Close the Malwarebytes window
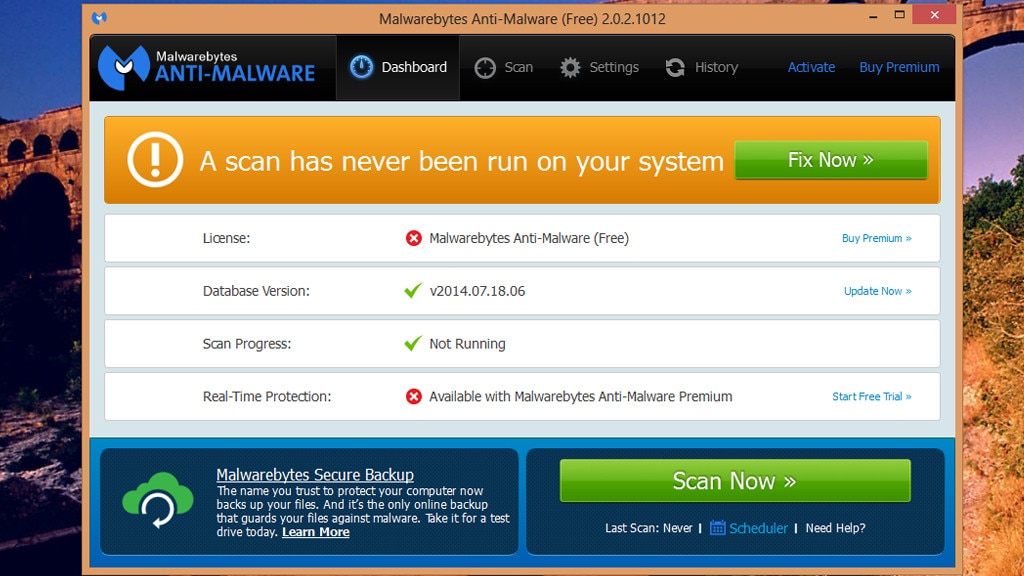Viewport: 1024px width, 576px height. coord(935,15)
